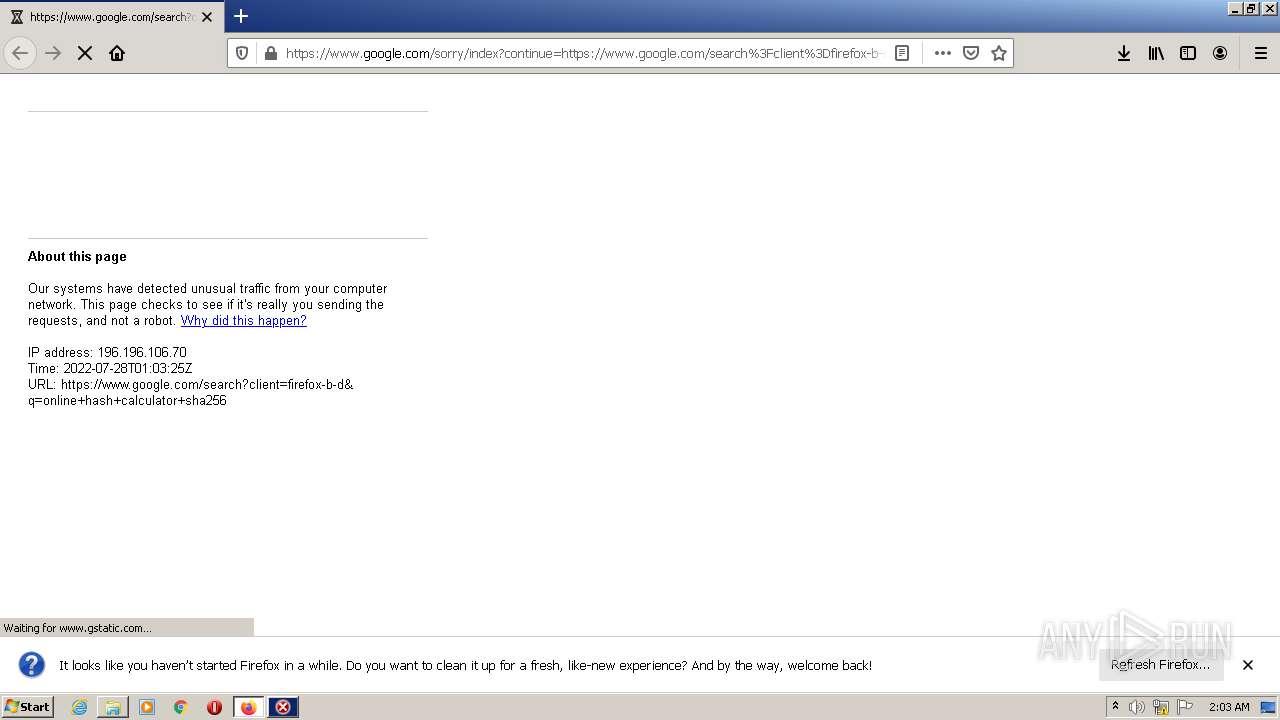The image size is (1280, 720).
Task: Switch to Firefox taskbar button
Action: 248,707
